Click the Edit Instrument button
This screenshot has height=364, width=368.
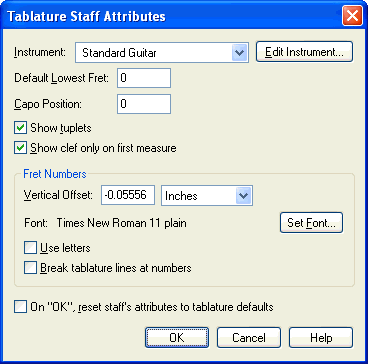pos(304,52)
